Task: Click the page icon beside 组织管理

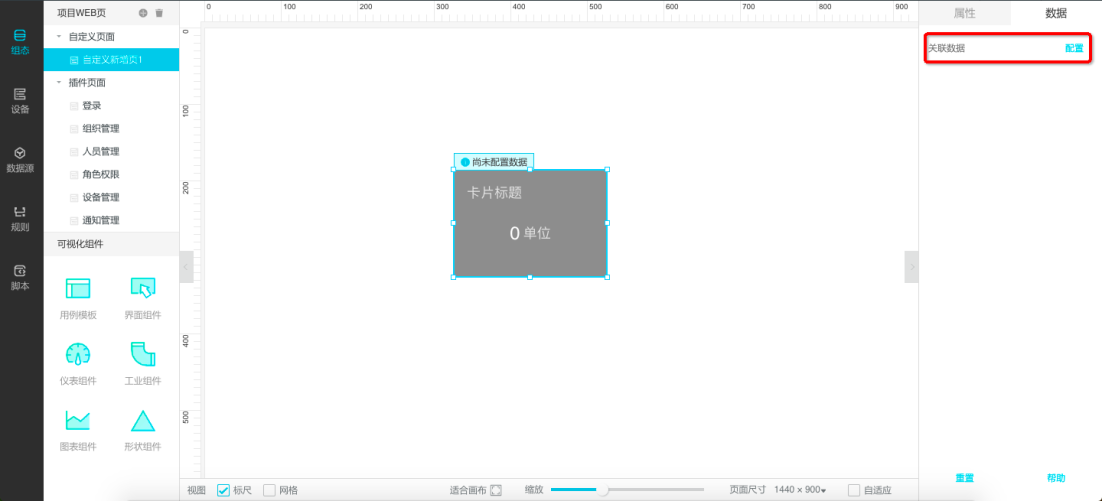Action: click(x=74, y=129)
